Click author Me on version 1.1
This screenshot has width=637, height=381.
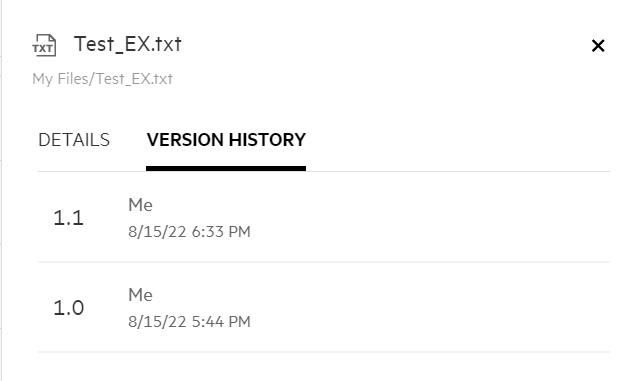click(x=140, y=205)
